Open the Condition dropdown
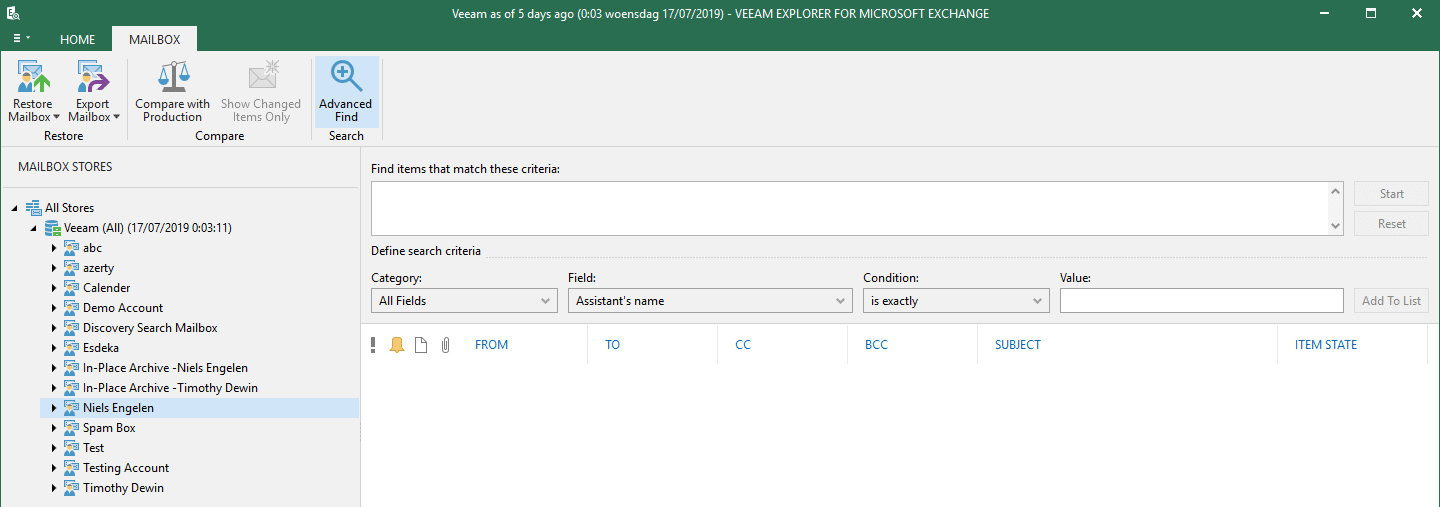Screen dimensions: 1440x507 pos(956,301)
